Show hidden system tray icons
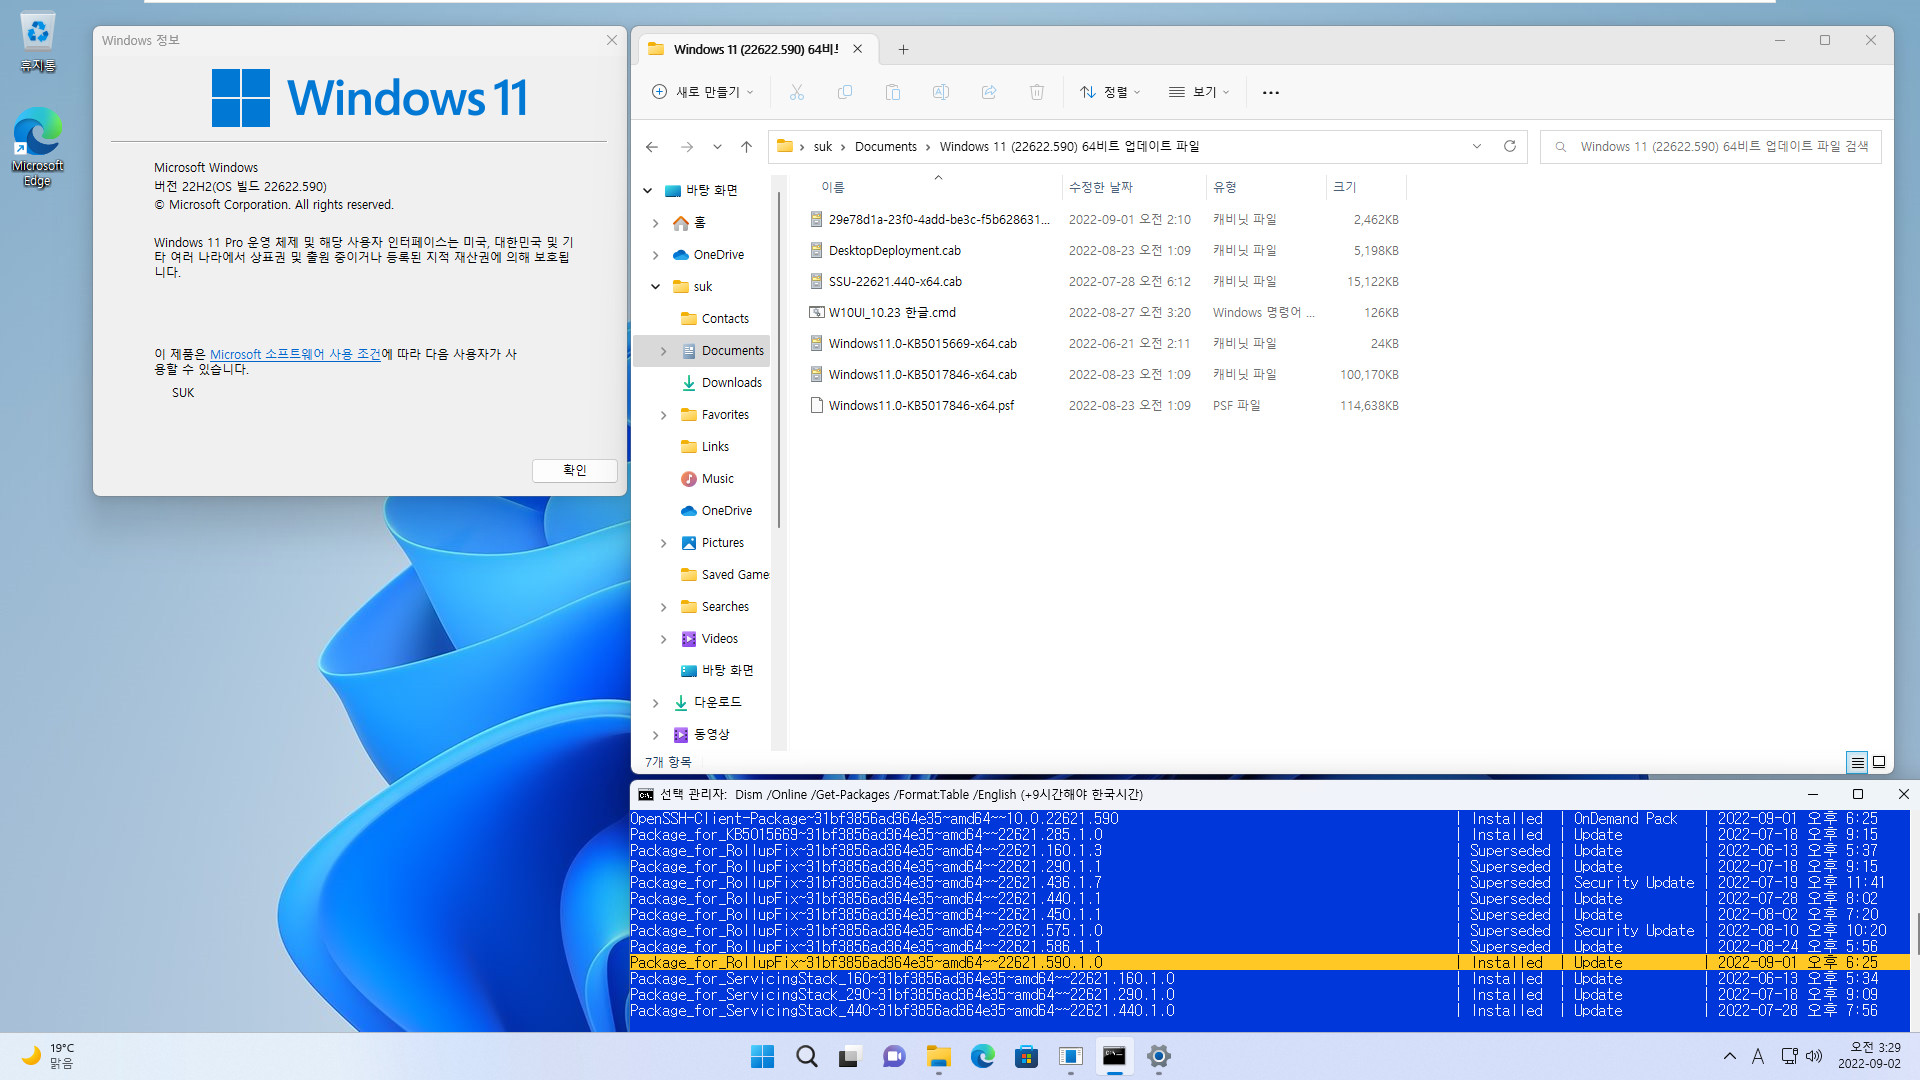This screenshot has width=1920, height=1080. (x=1729, y=1056)
